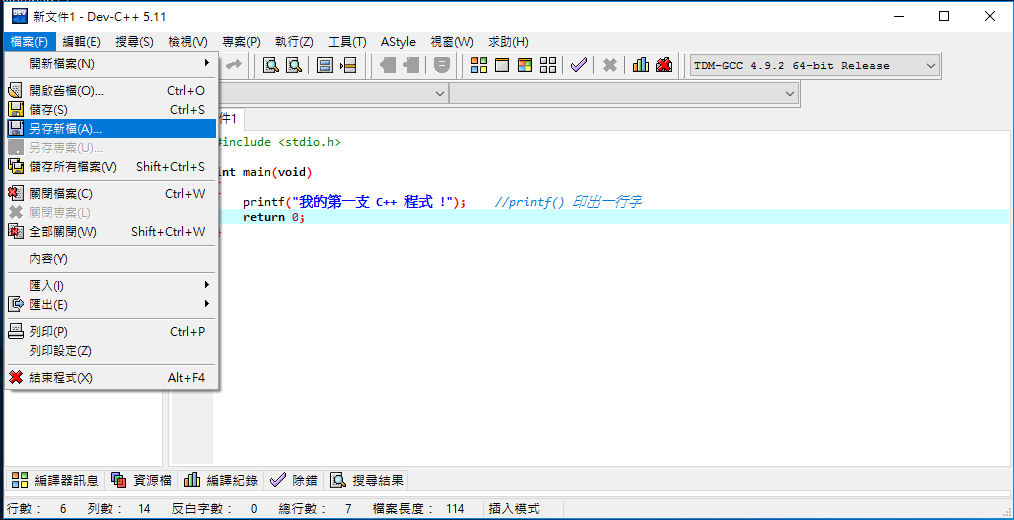Choose 關閉檔案(C) from the menu
1014x520 pixels.
pos(111,193)
